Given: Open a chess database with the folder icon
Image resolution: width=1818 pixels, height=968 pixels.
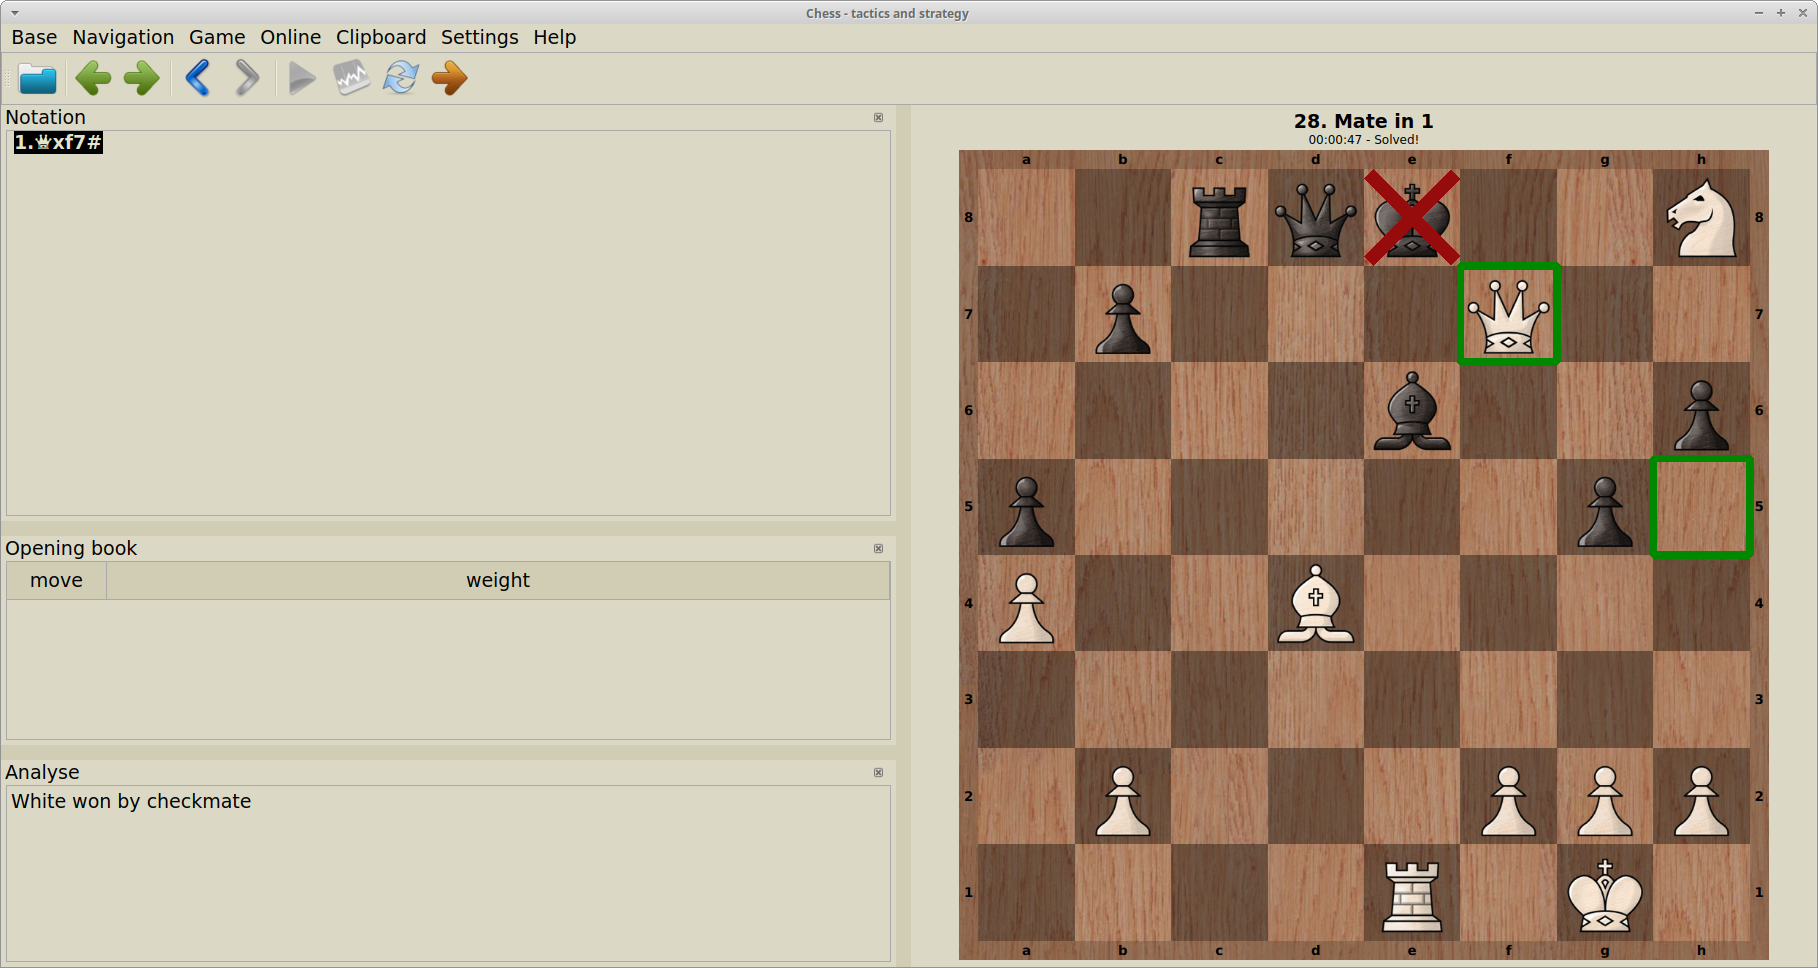Looking at the screenshot, I should click(x=37, y=78).
